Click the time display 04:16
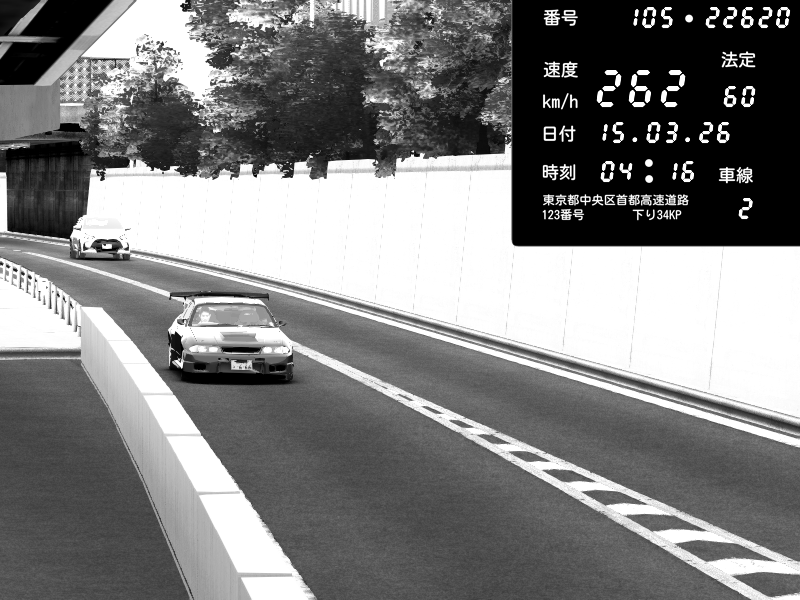 click(x=647, y=170)
